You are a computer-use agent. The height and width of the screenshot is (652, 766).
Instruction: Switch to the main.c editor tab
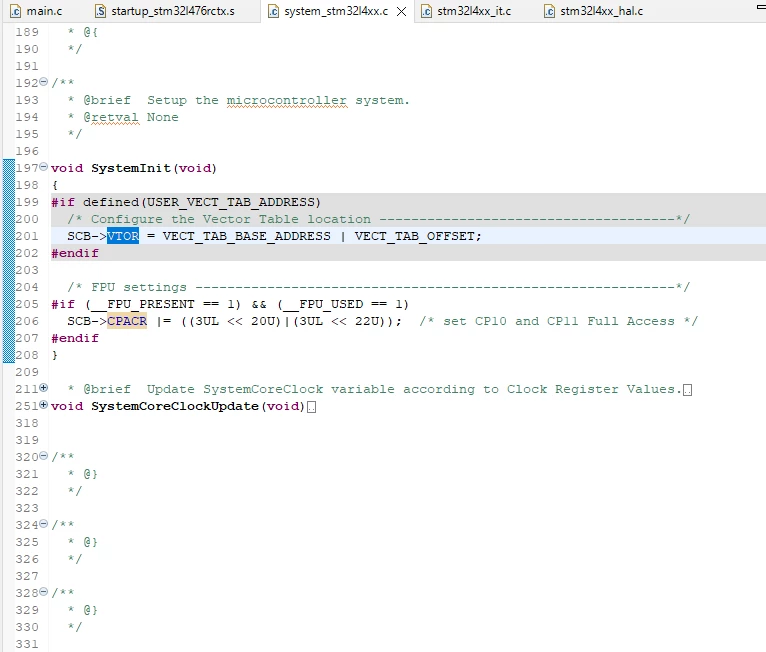(37, 11)
